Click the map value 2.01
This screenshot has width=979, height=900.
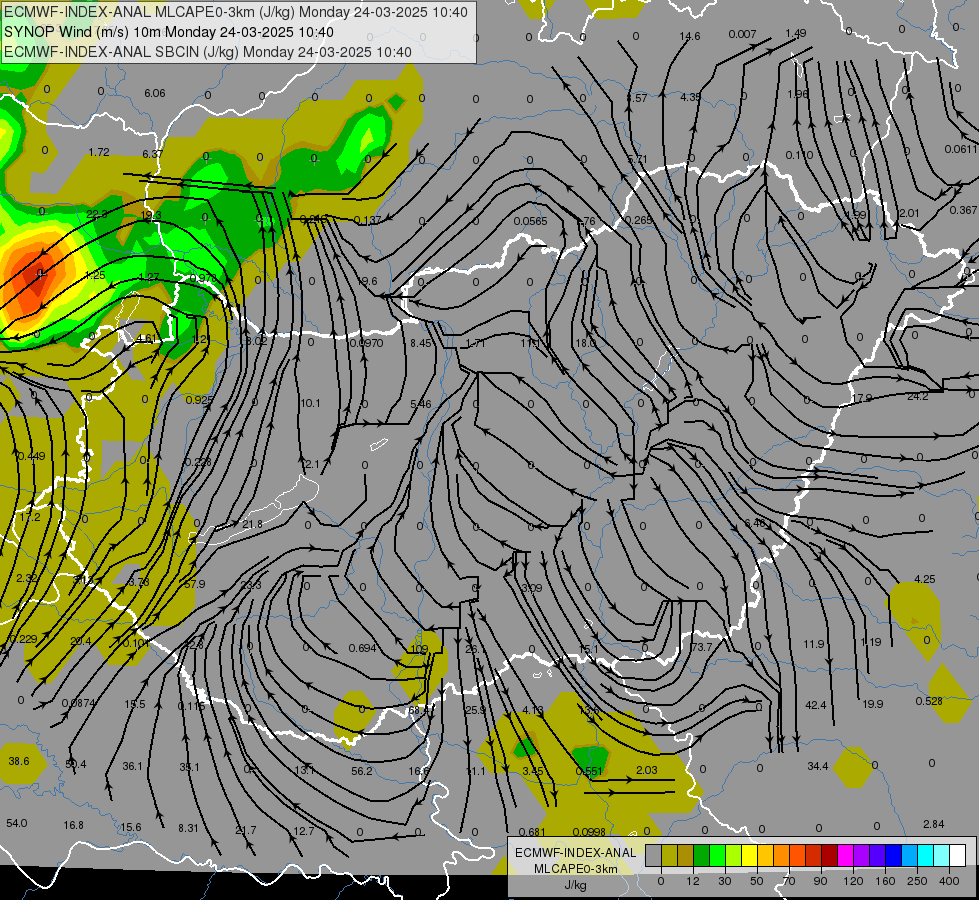click(x=908, y=213)
